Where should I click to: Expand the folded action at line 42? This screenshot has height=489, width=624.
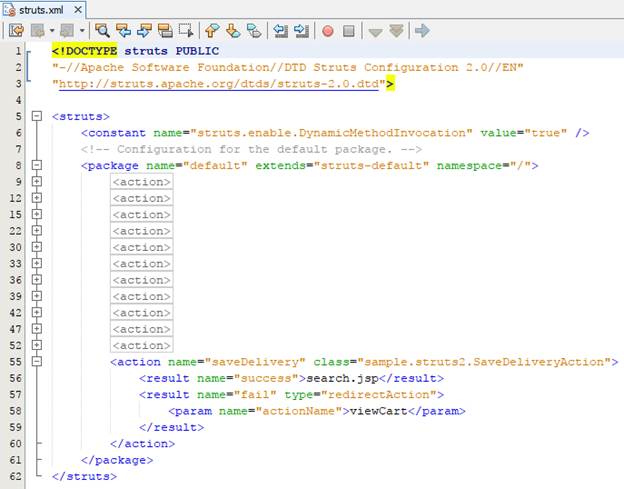pyautogui.click(x=37, y=312)
